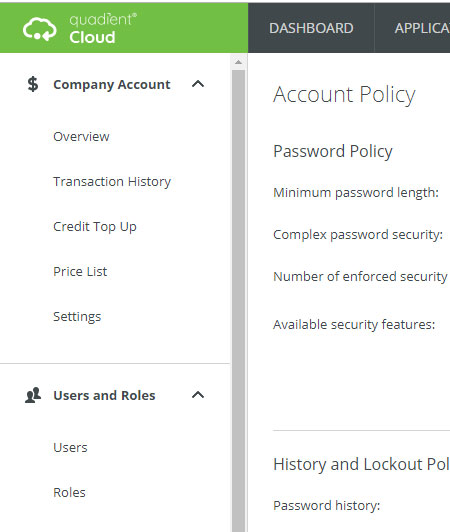The width and height of the screenshot is (450, 532).
Task: Open company Settings
Action: tap(77, 317)
